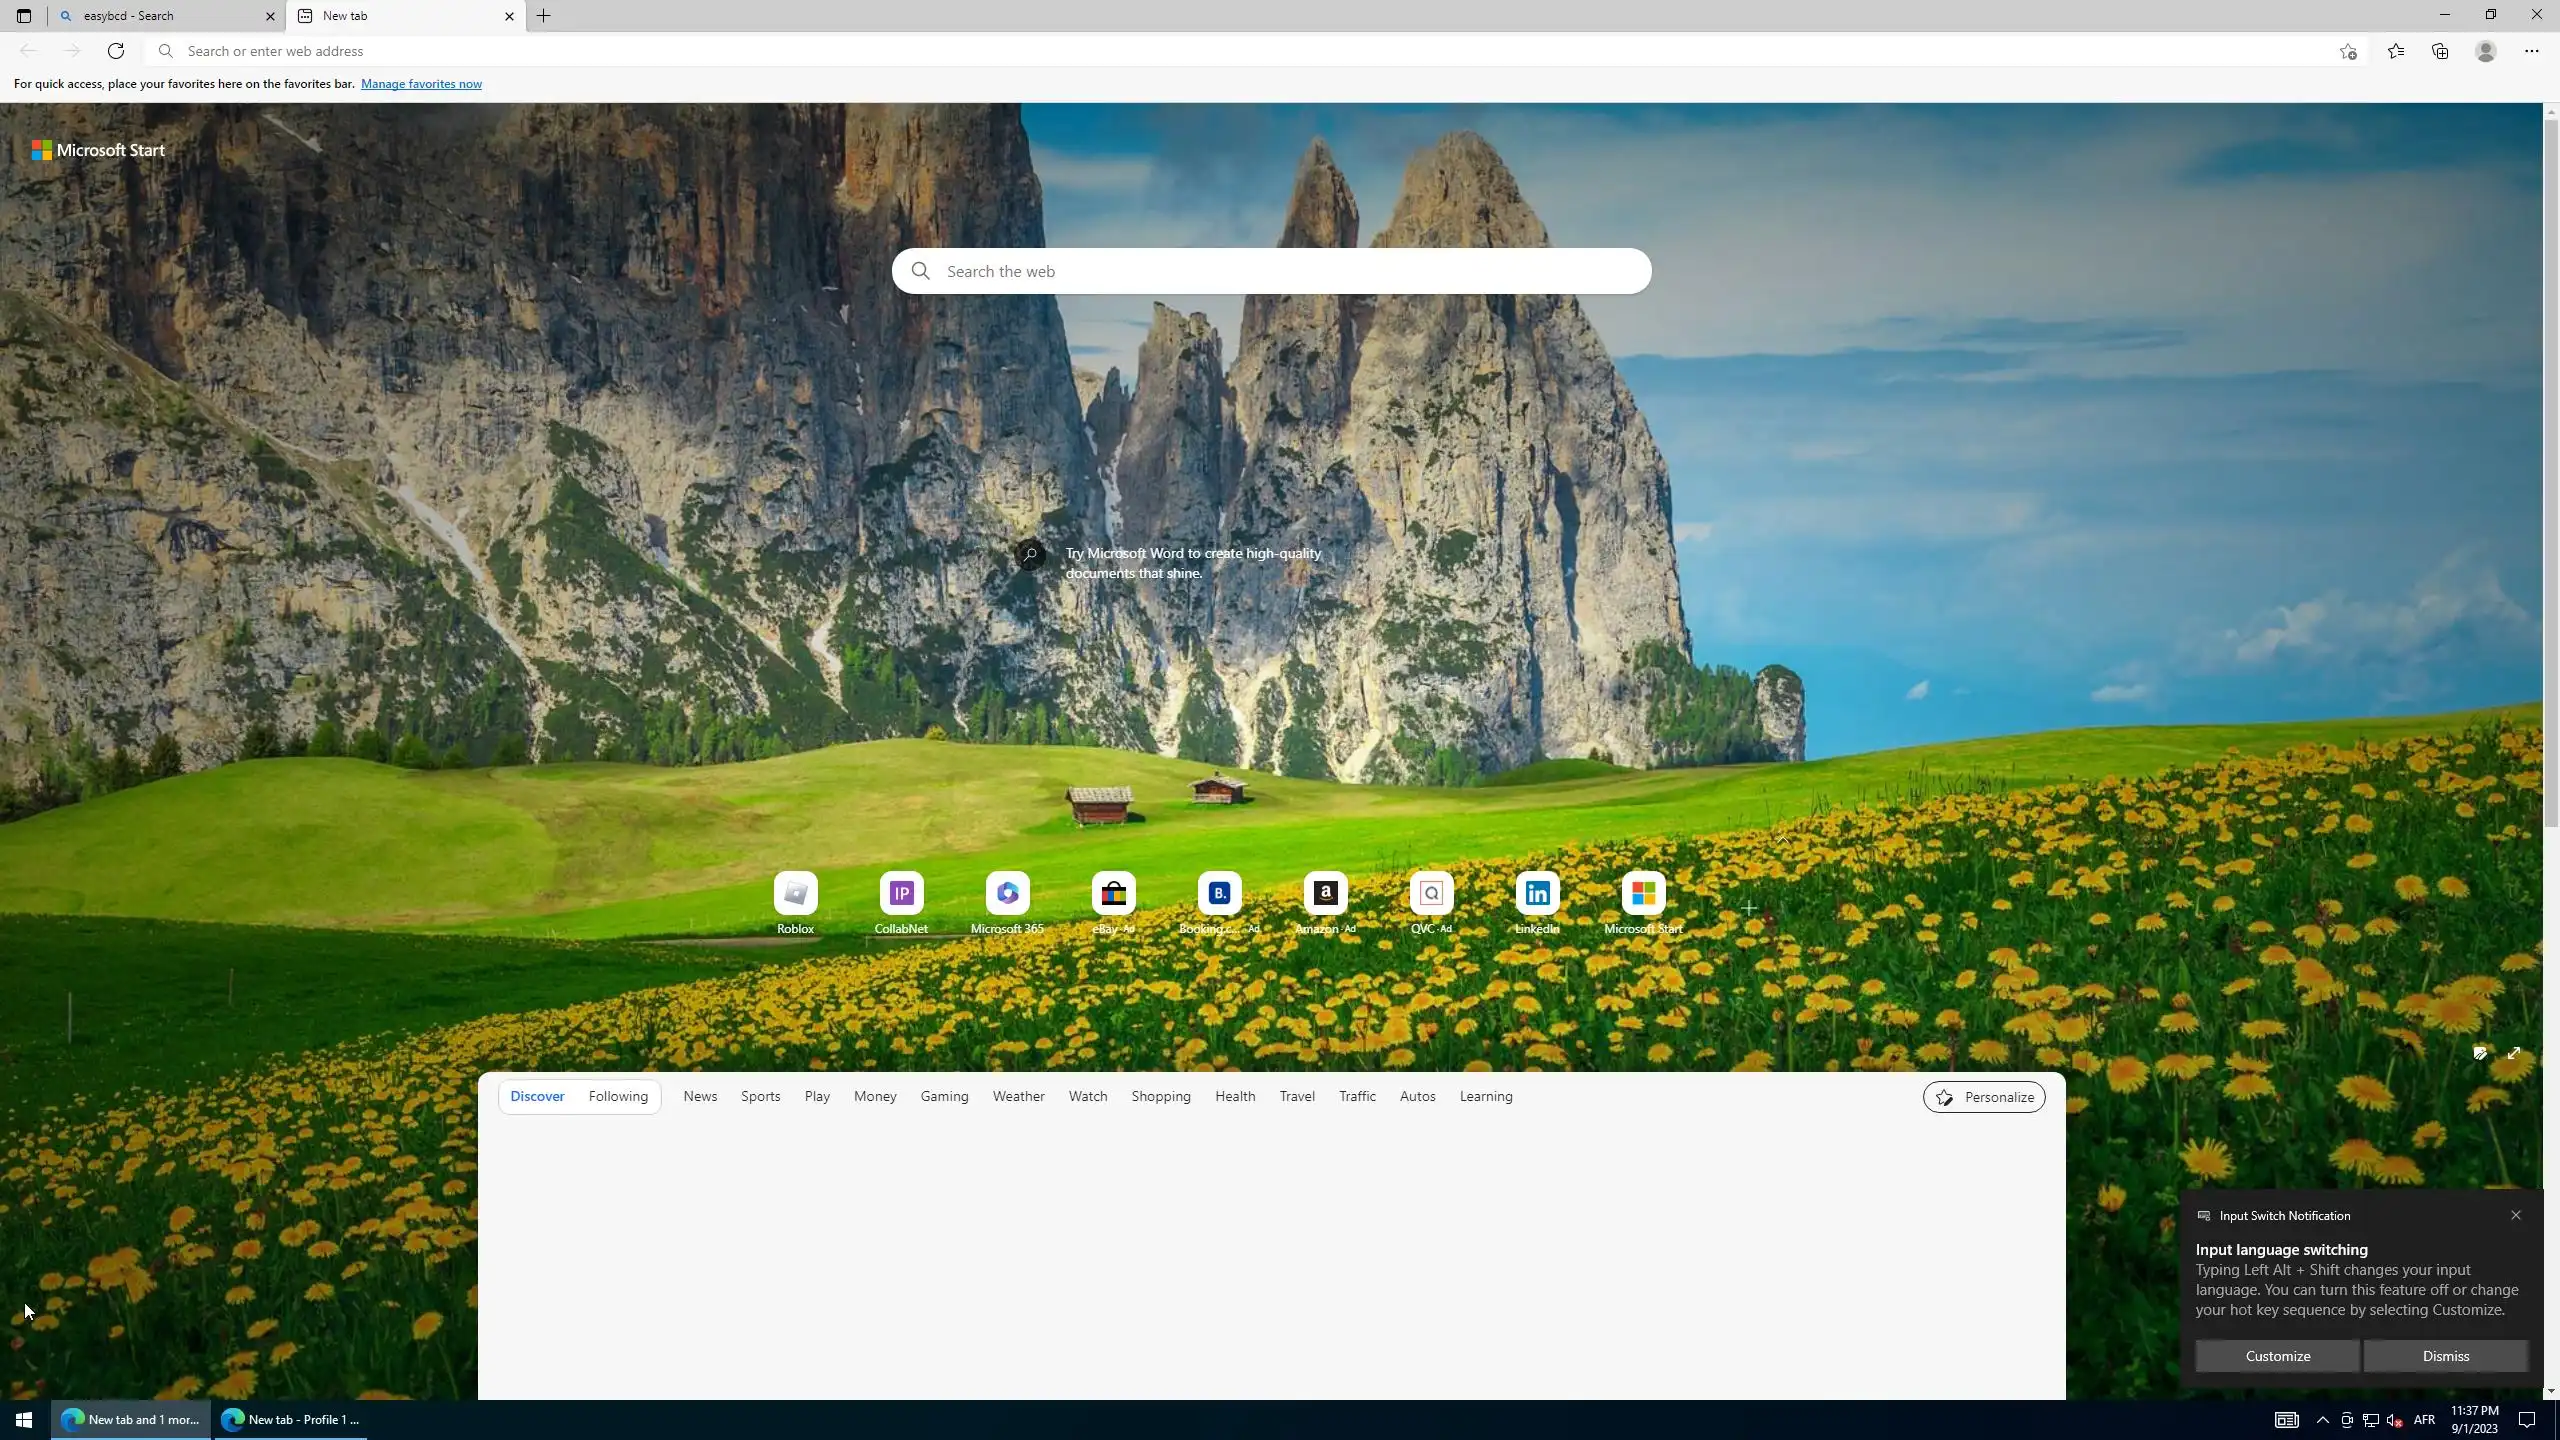Switch to the easybcd - Search tab
Screen dimensions: 2560x1440
[x=160, y=16]
